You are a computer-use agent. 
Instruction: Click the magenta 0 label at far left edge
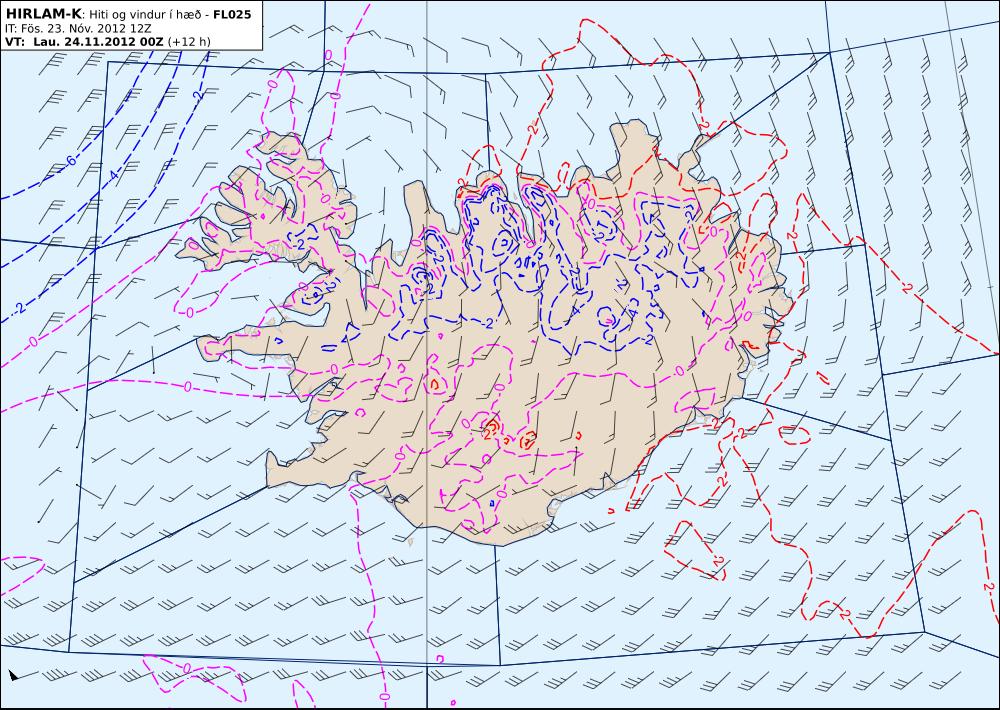tap(33, 341)
